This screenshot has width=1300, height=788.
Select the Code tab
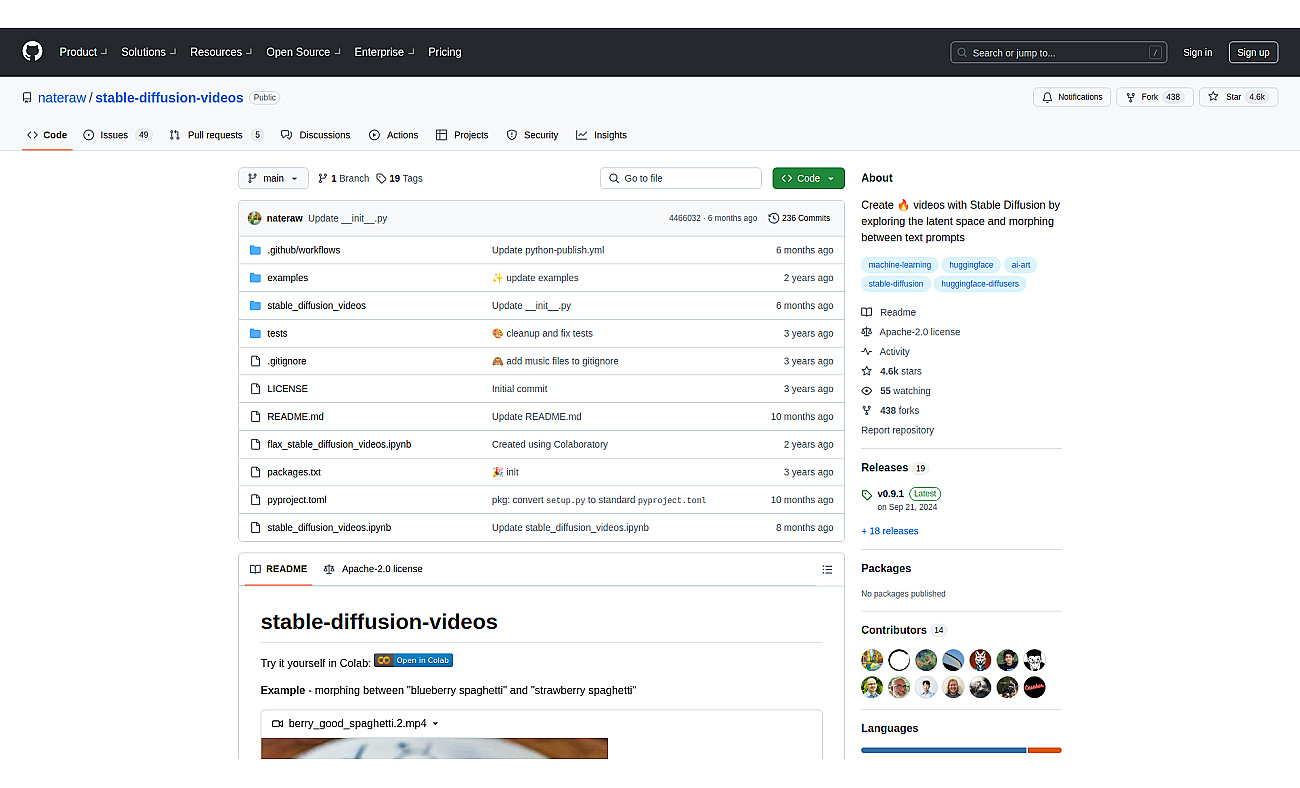[47, 135]
